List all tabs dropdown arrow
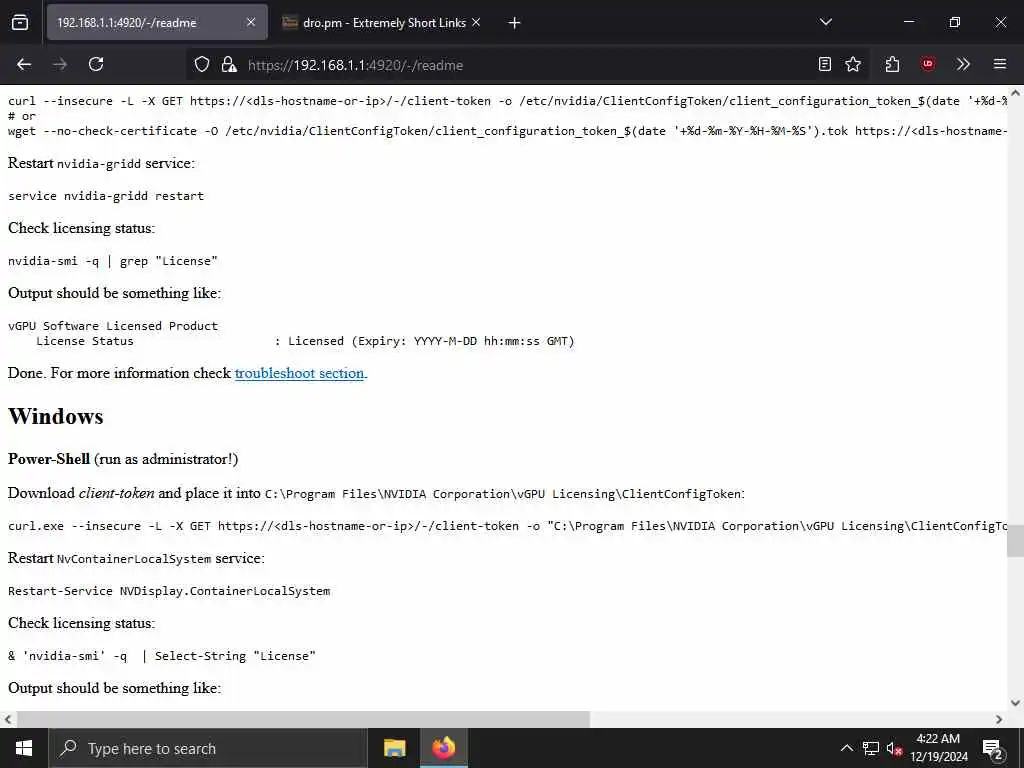The image size is (1024, 768). point(825,22)
